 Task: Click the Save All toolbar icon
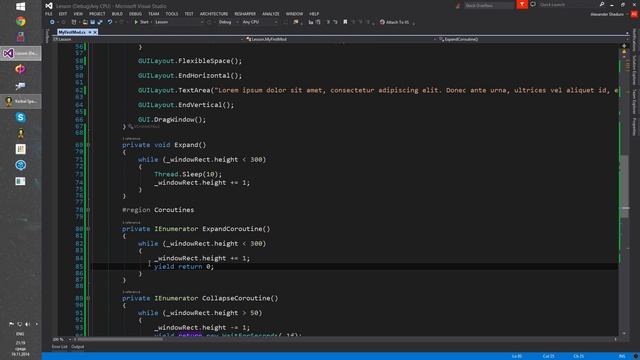[x=100, y=22]
